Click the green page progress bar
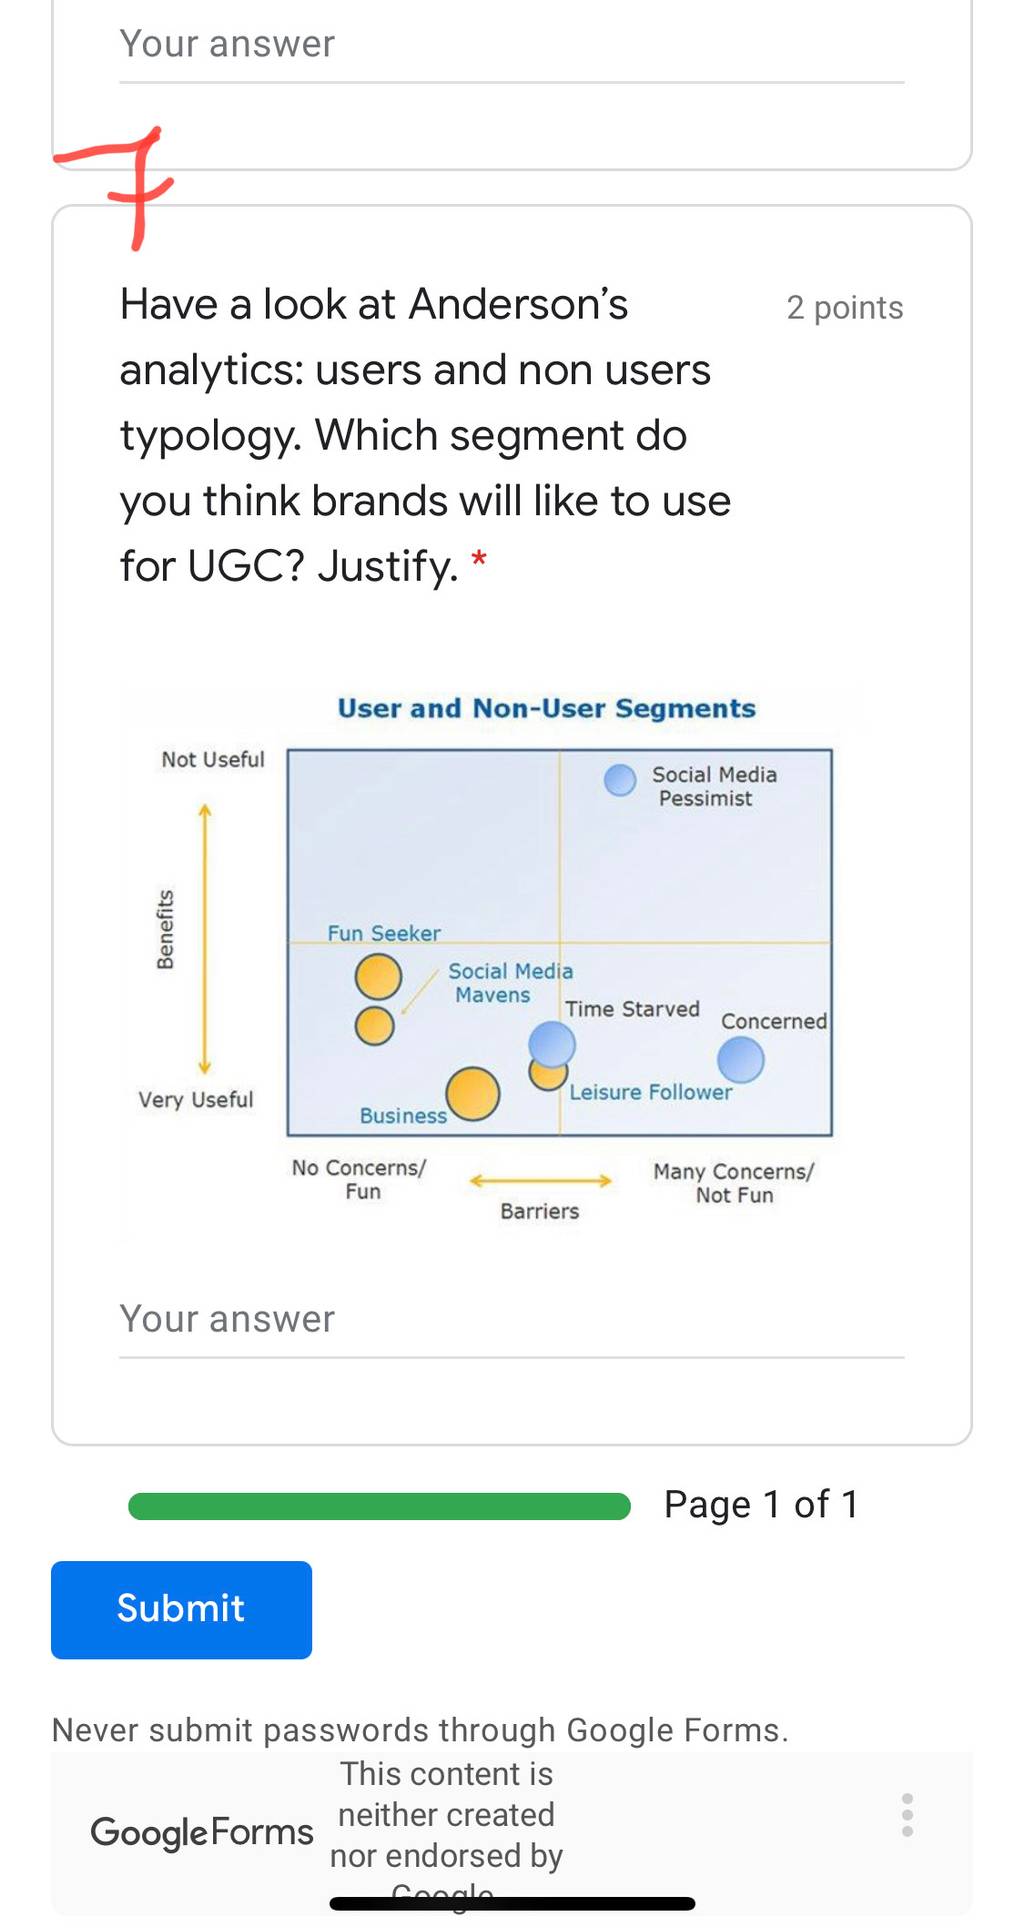Image resolution: width=1024 pixels, height=1932 pixels. (x=379, y=1506)
